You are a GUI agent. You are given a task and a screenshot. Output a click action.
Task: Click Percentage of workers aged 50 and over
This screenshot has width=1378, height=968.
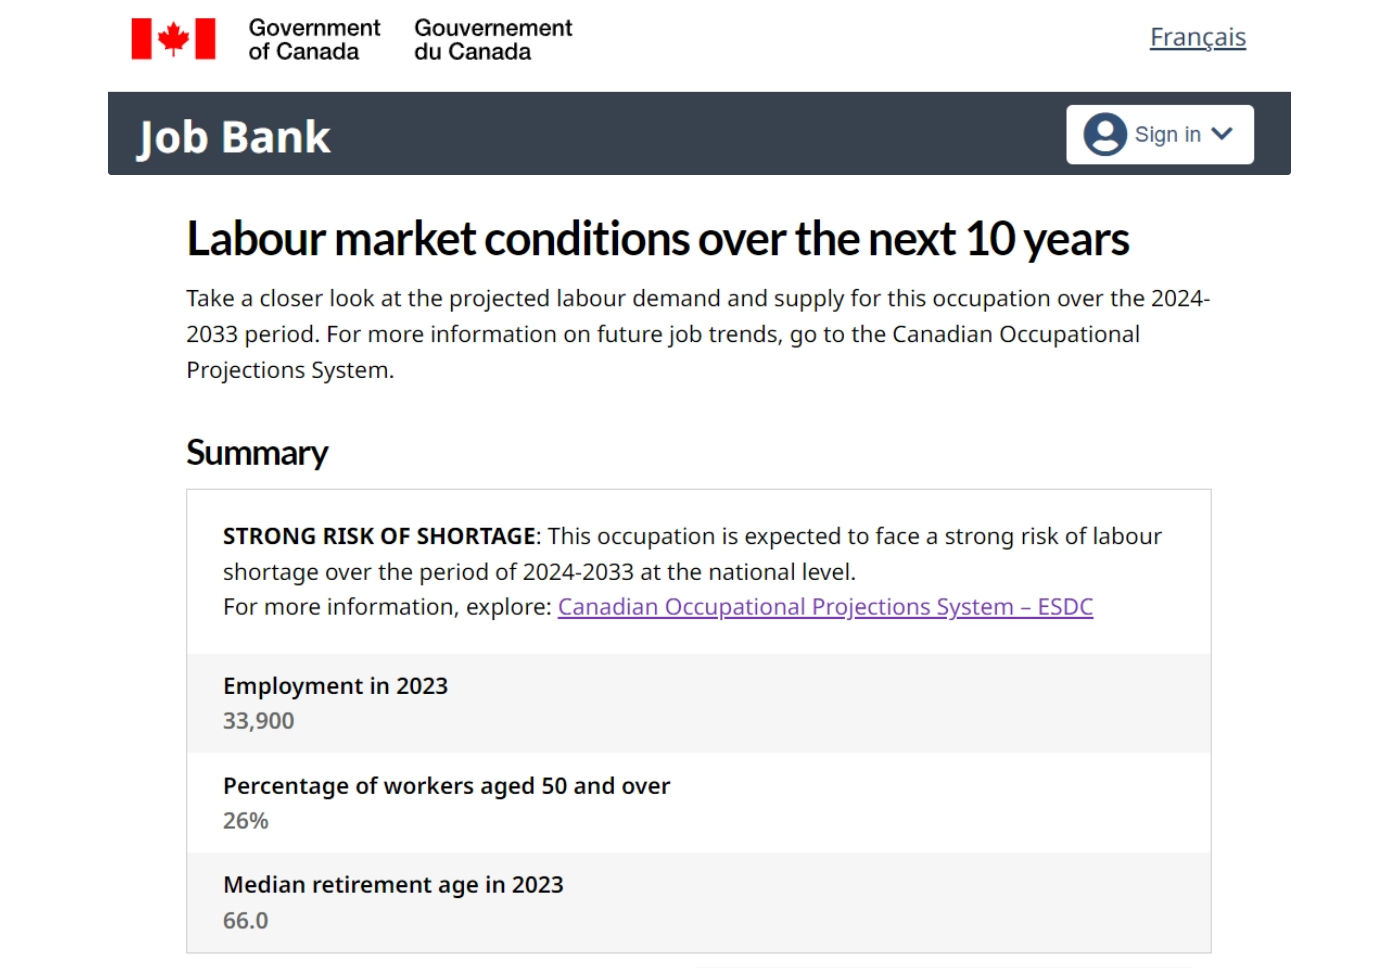click(x=446, y=786)
